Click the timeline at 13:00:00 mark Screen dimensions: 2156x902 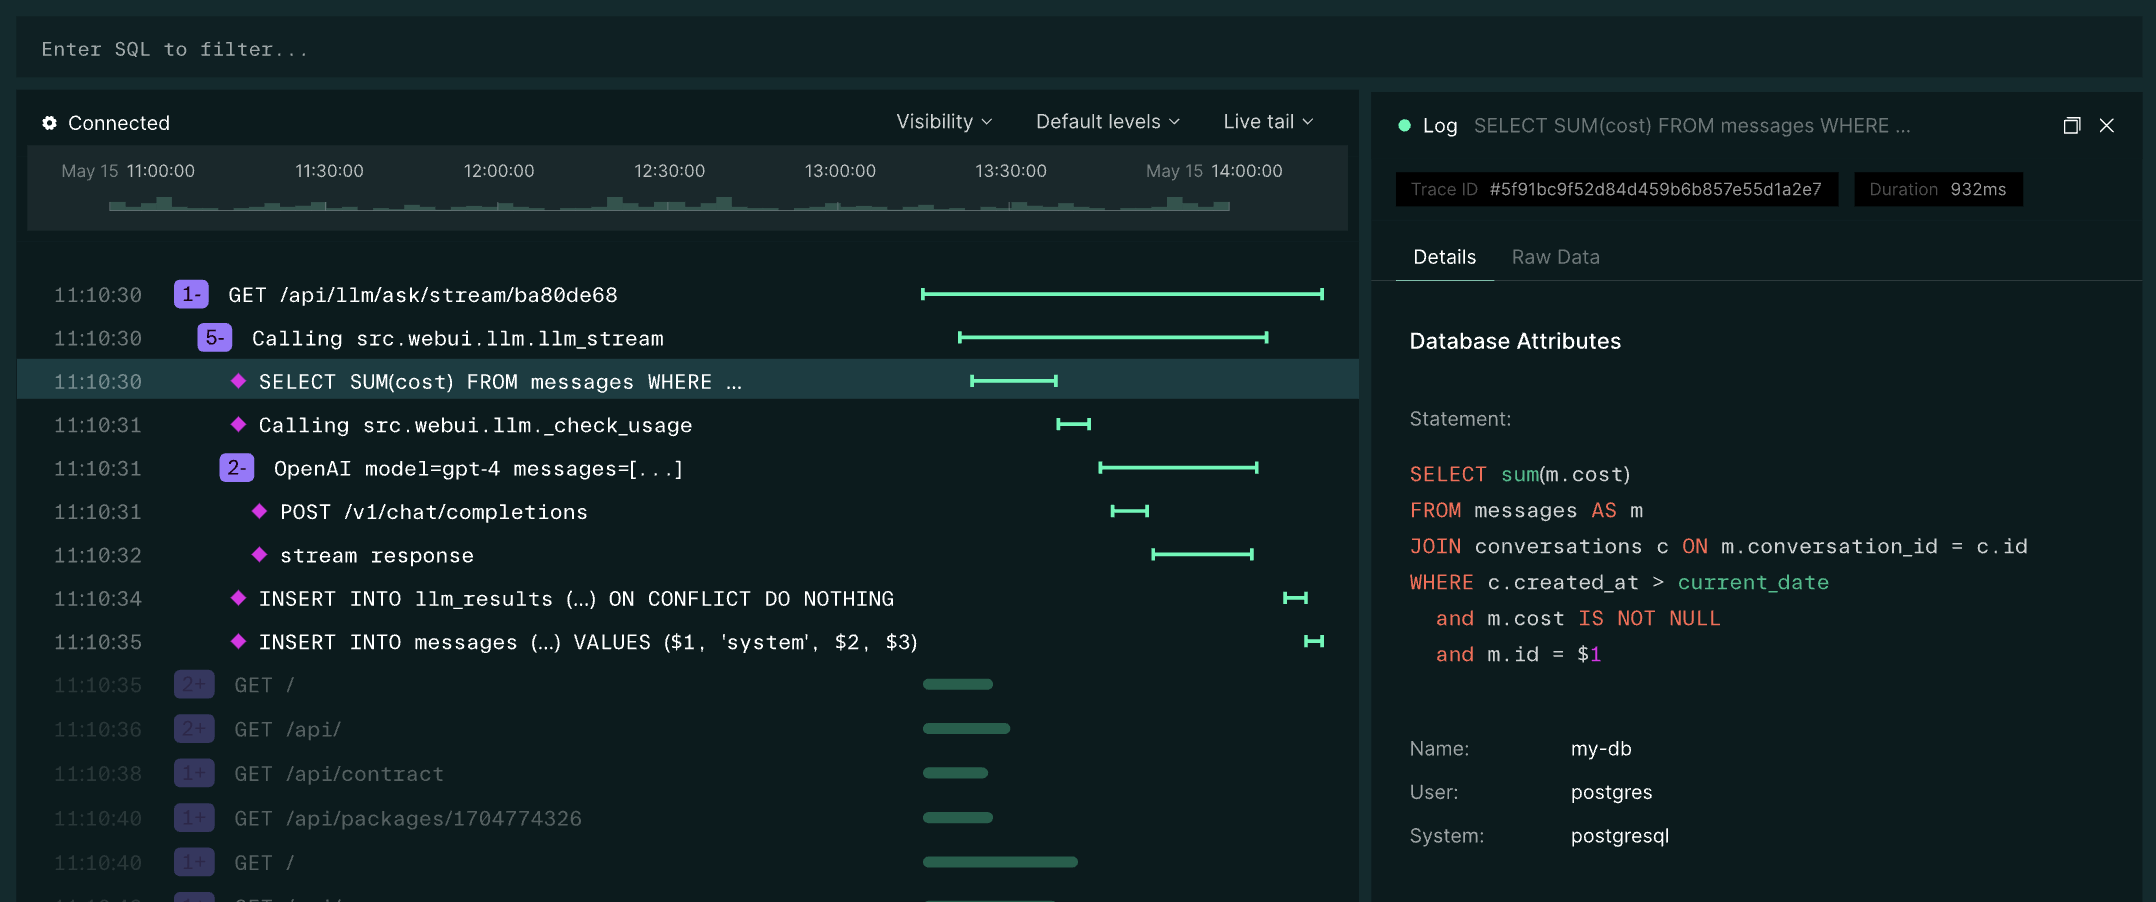[840, 171]
